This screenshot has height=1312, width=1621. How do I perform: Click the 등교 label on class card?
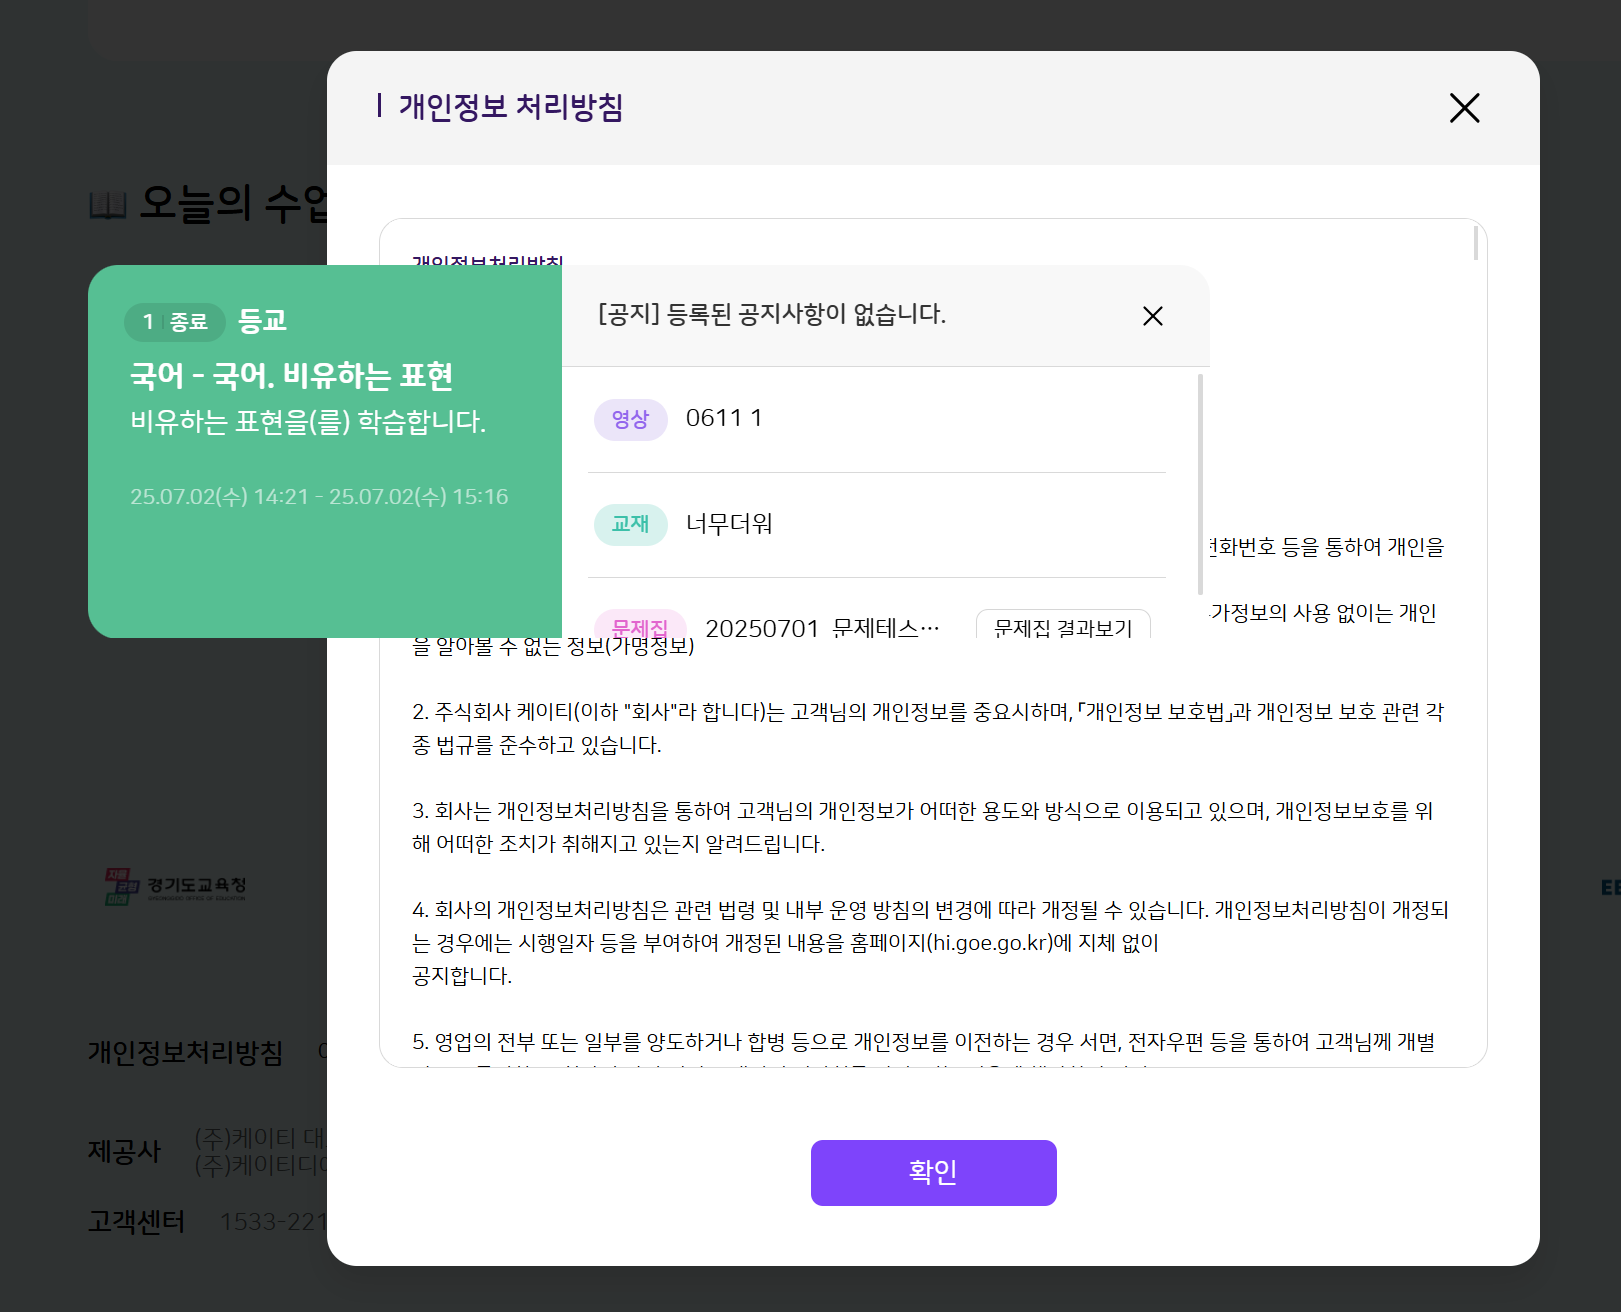tap(262, 321)
